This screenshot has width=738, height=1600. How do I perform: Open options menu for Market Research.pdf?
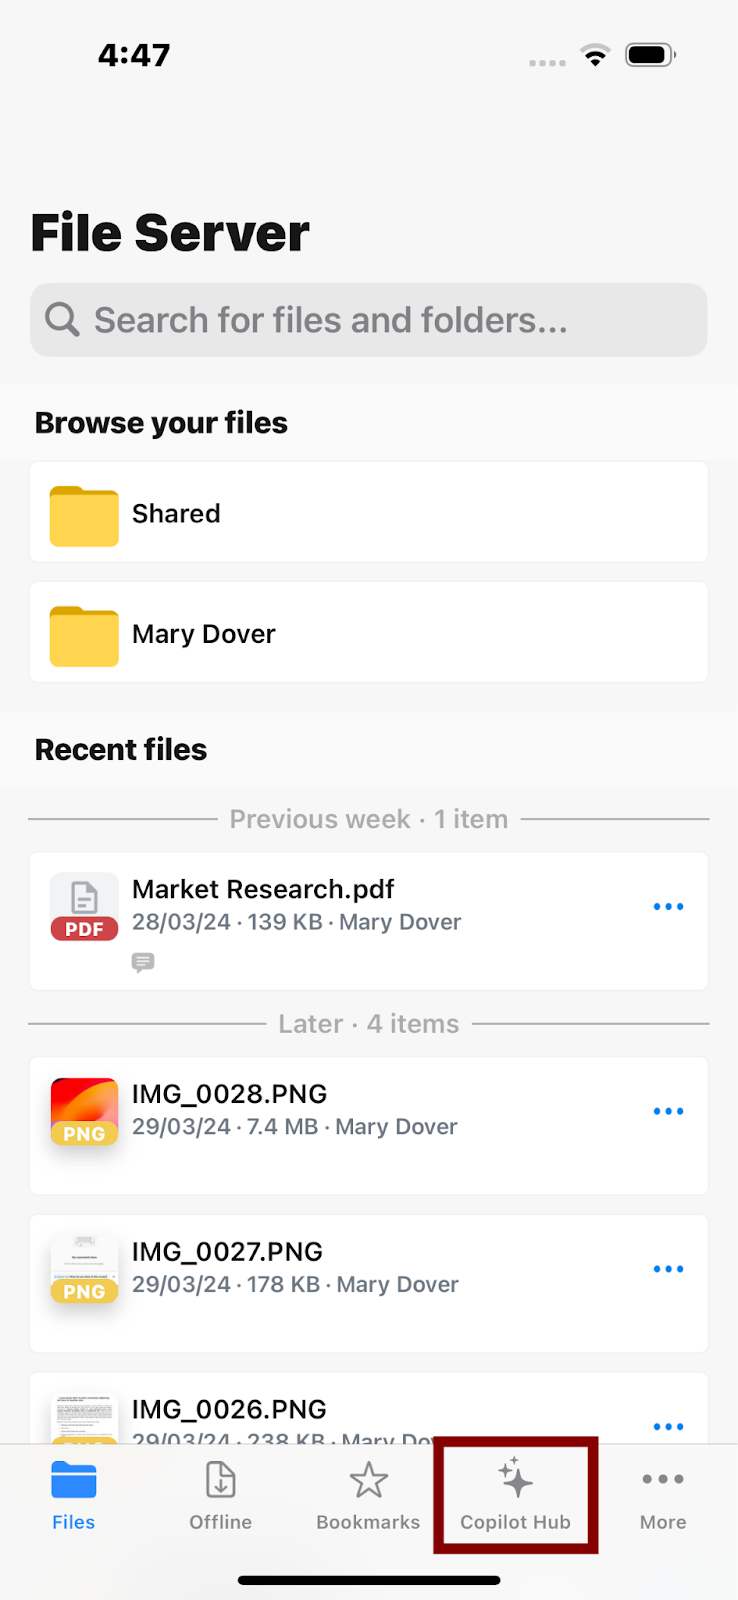pos(668,906)
